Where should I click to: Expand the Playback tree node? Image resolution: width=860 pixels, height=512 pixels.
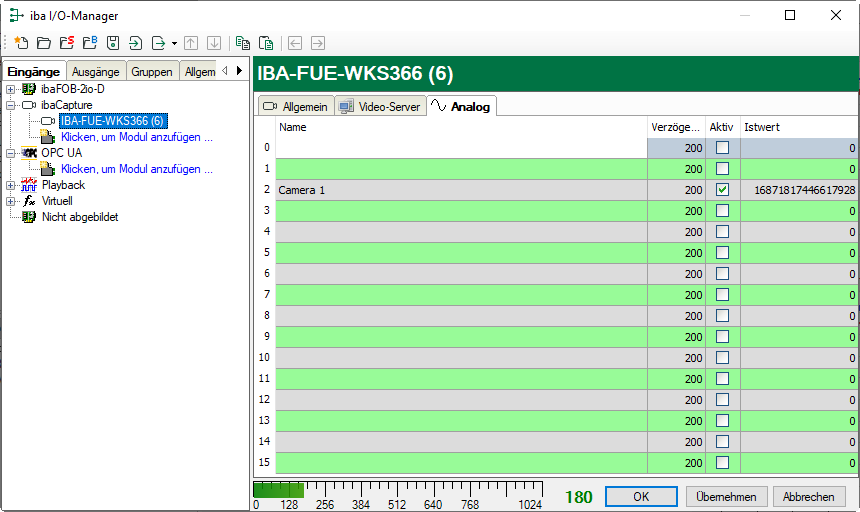(x=11, y=185)
